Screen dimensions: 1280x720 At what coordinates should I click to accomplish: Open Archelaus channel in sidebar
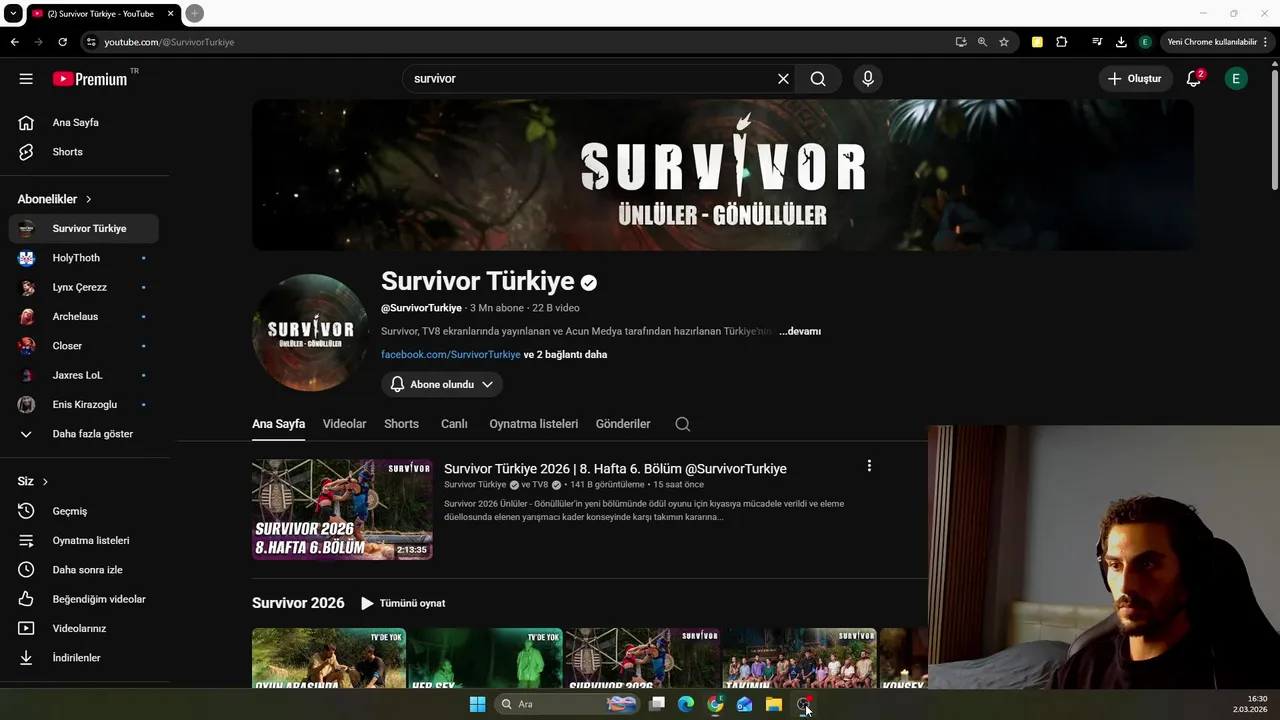point(84,317)
